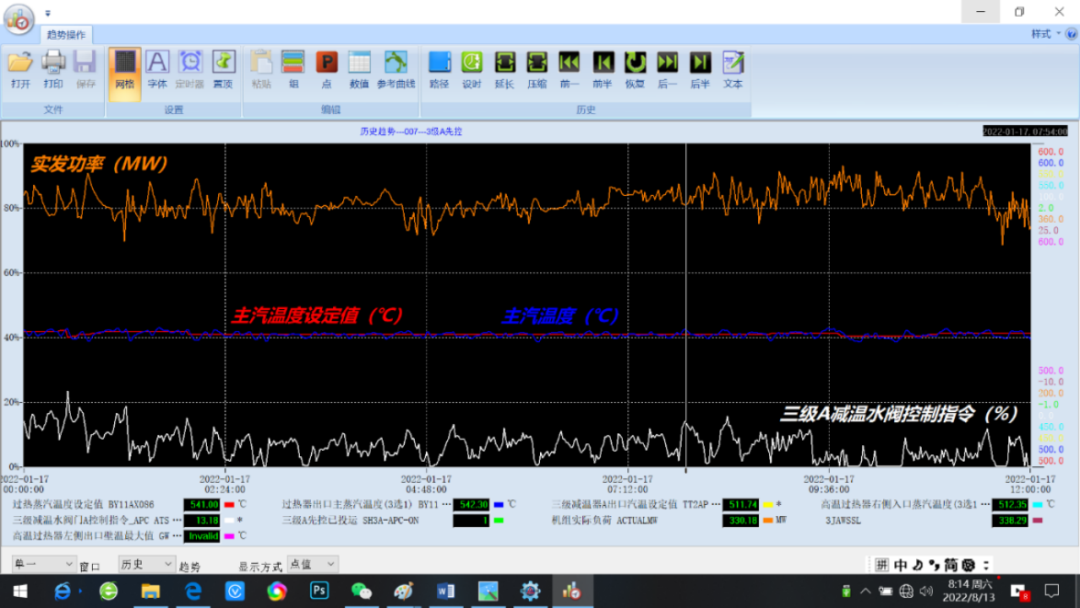Select the 趋势操作 ribbon tab
The height and width of the screenshot is (608, 1080).
point(67,34)
